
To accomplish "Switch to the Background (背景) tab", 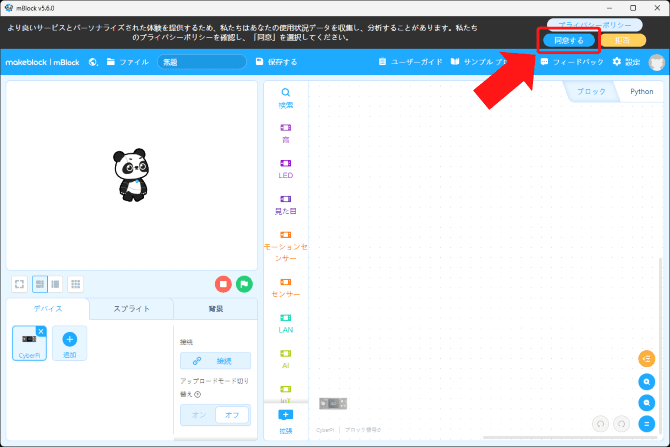I will [x=215, y=309].
